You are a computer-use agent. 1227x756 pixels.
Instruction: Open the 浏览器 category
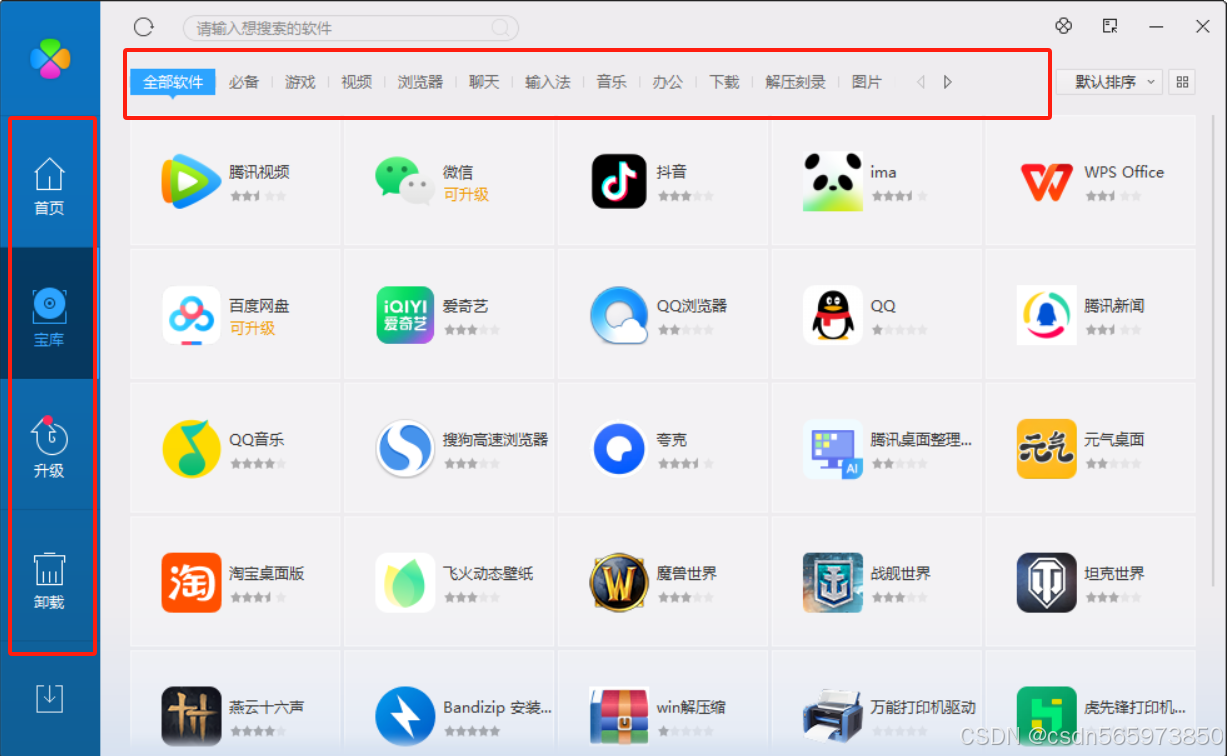[x=420, y=82]
